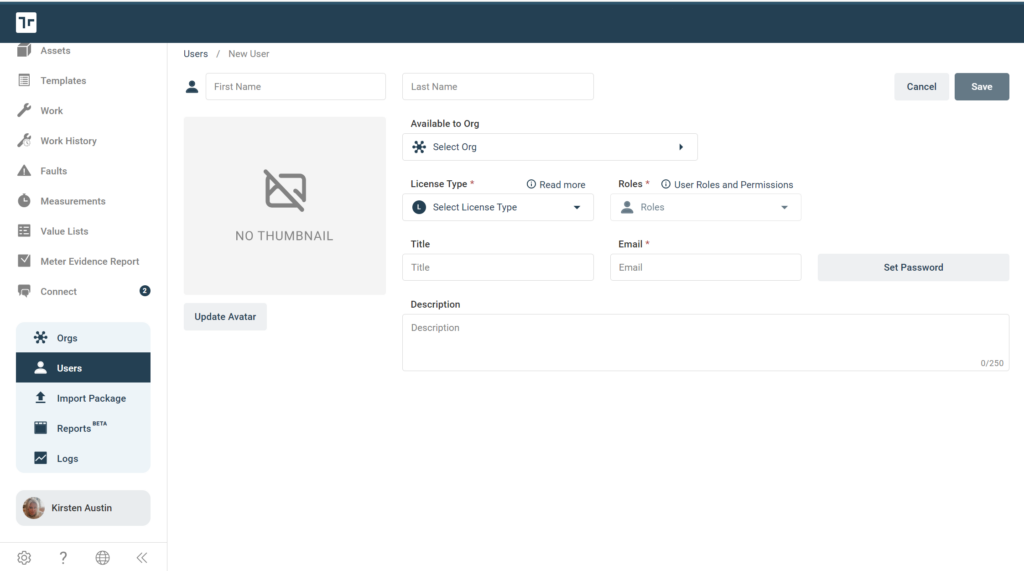Viewport: 1024px width, 571px height.
Task: Click the Meter Evidence Report checkmark icon
Action: tap(24, 261)
